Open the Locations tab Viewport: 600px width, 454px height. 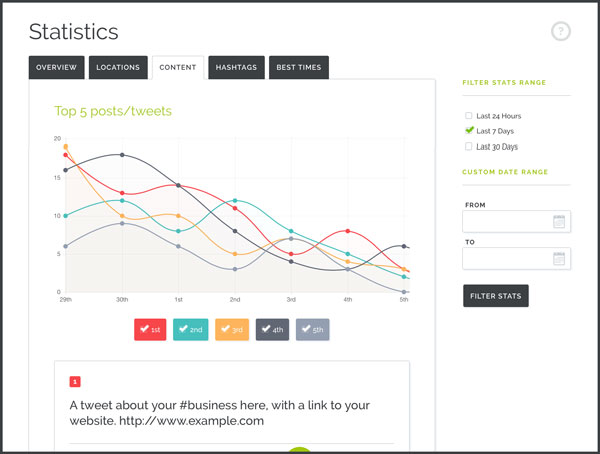(118, 68)
